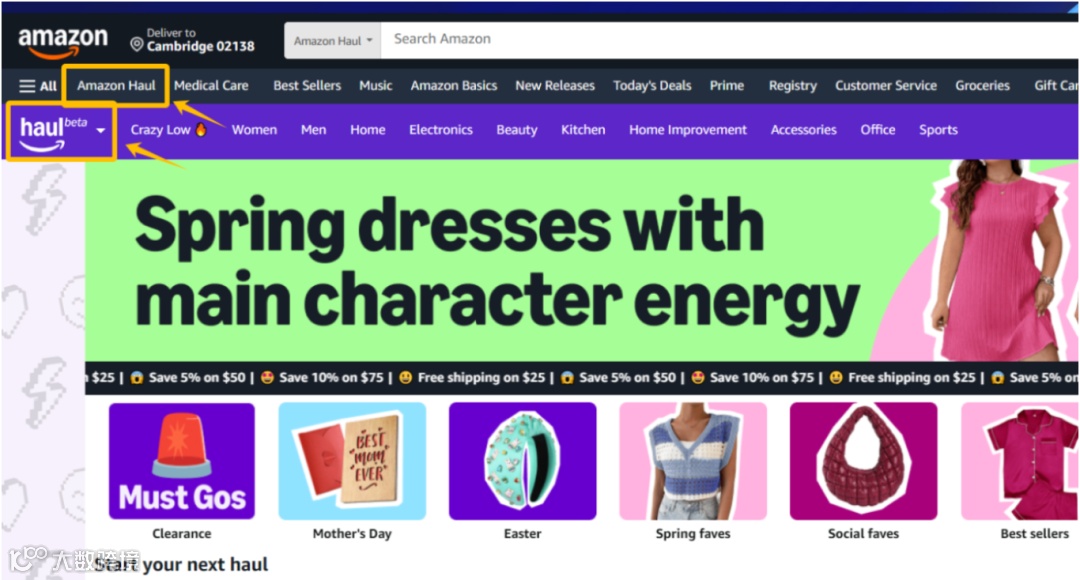Screen dimensions: 1080x580
Task: Open the All hamburger menu
Action: pos(38,86)
